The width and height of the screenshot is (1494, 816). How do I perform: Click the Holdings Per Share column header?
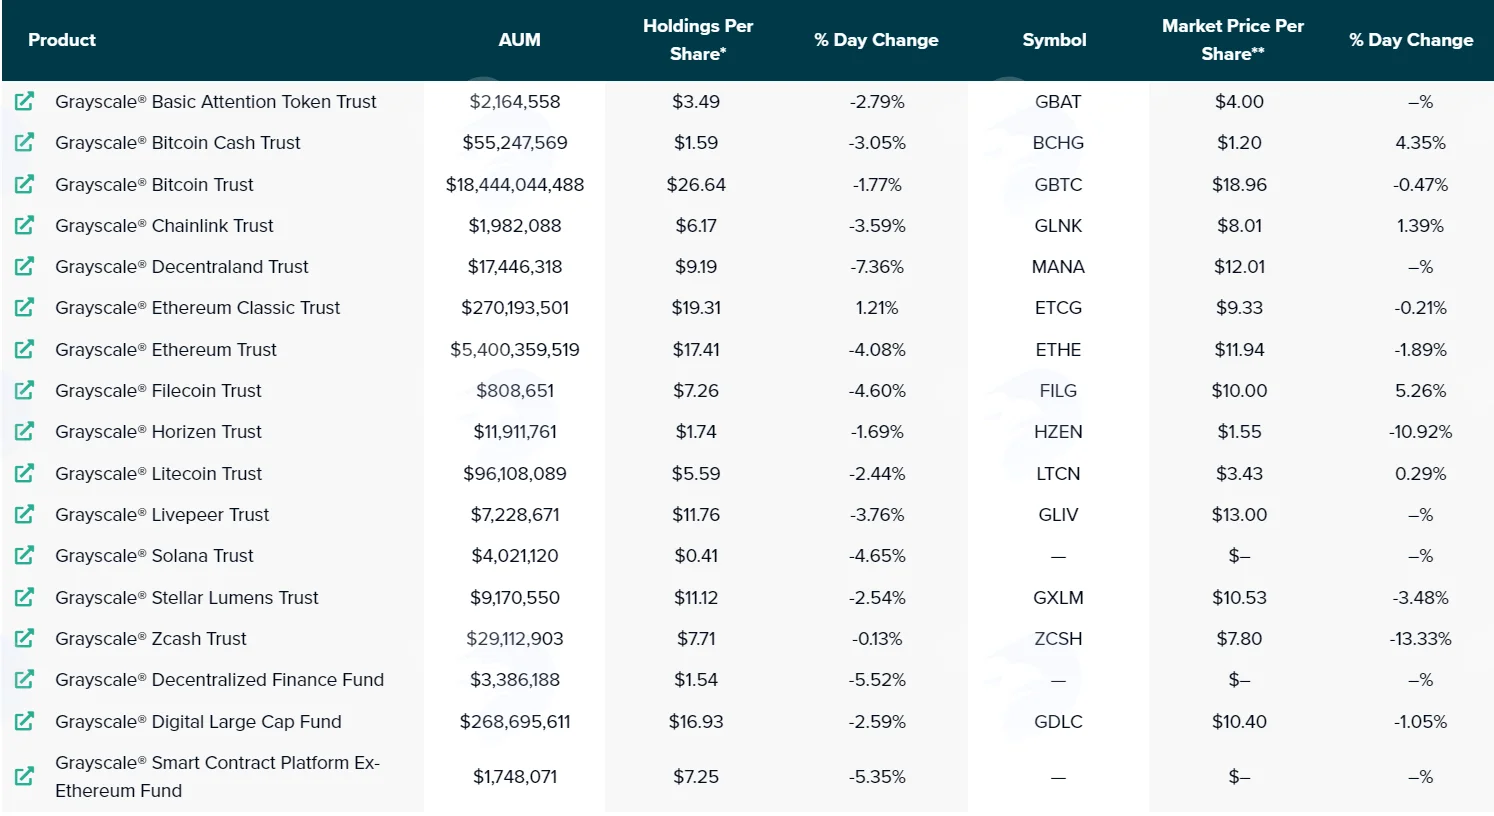[x=698, y=40]
